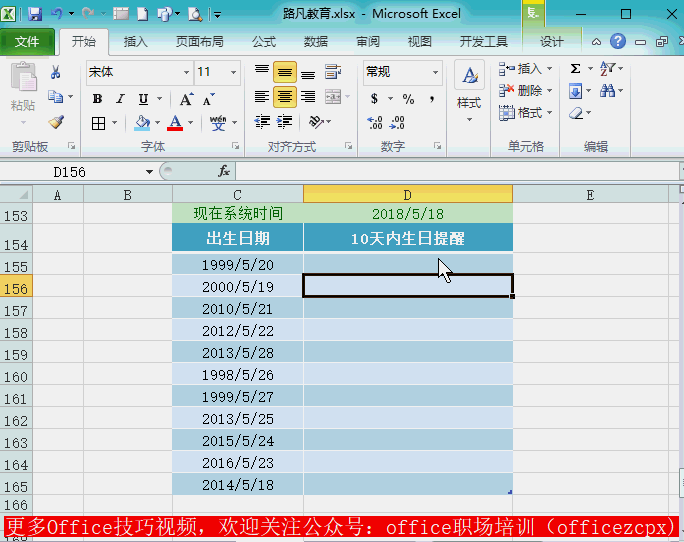Click in the formula bar input
This screenshot has height=542, width=684.
point(457,171)
